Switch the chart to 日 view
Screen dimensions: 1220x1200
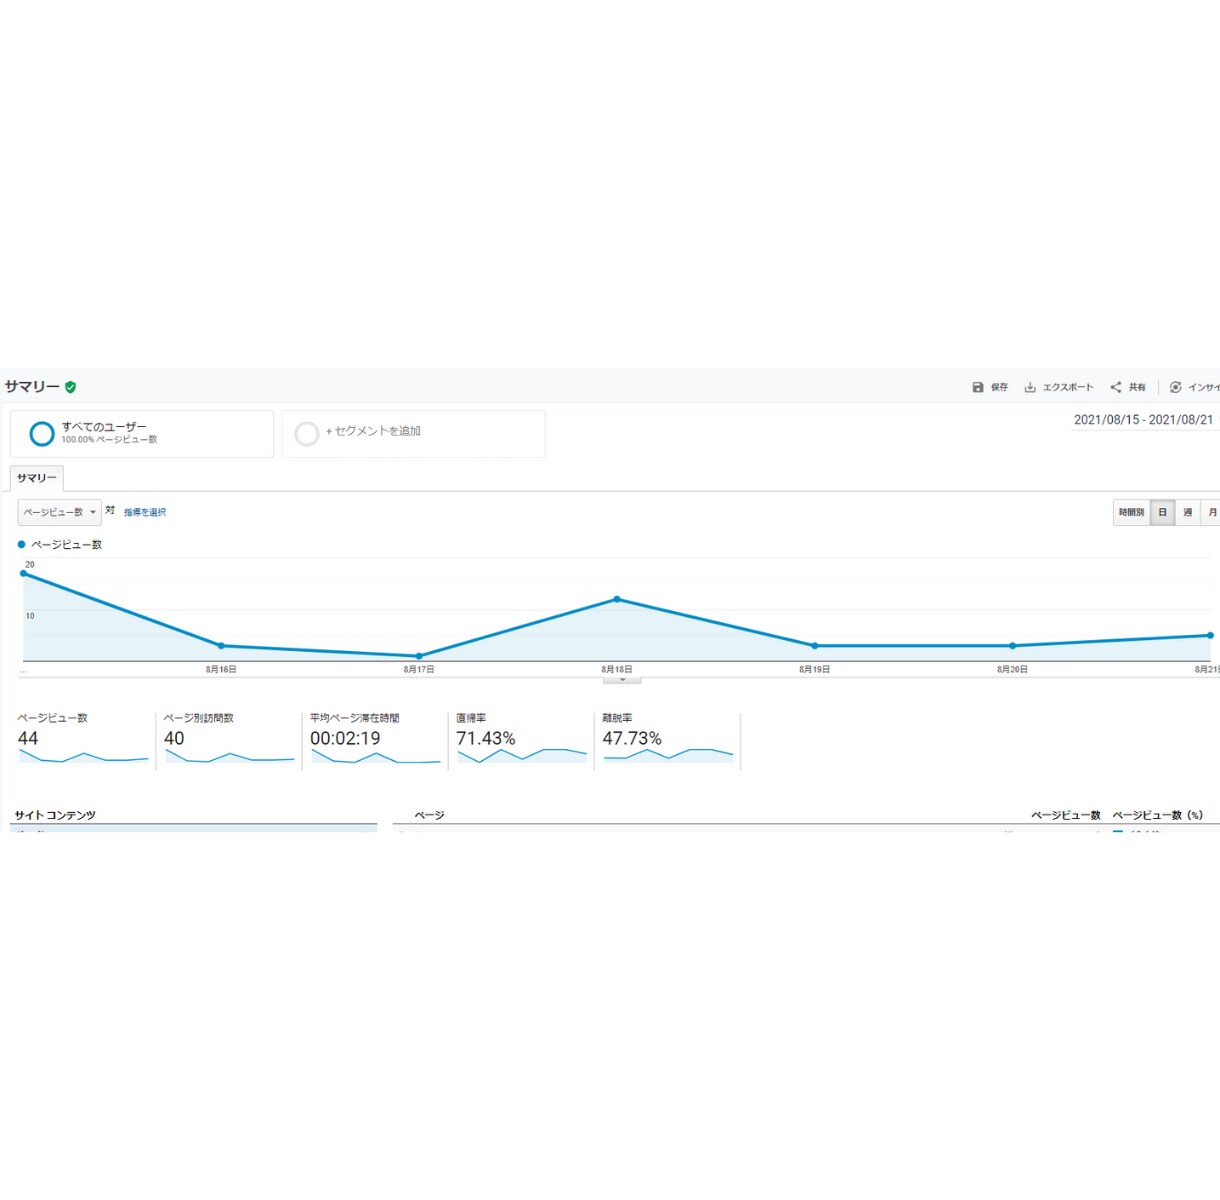[x=1162, y=512]
